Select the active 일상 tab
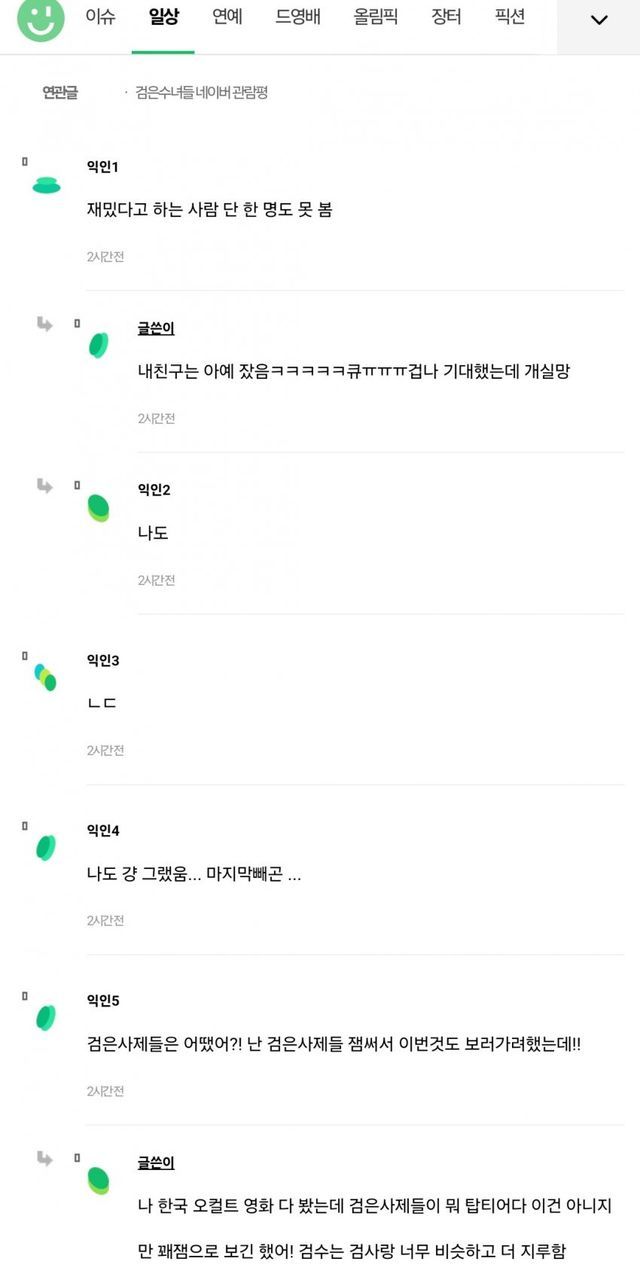Viewport: 640px width, 1280px height. [163, 17]
